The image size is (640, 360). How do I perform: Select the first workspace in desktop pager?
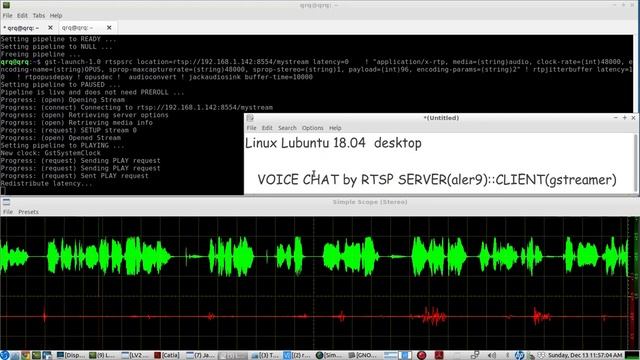(391, 355)
